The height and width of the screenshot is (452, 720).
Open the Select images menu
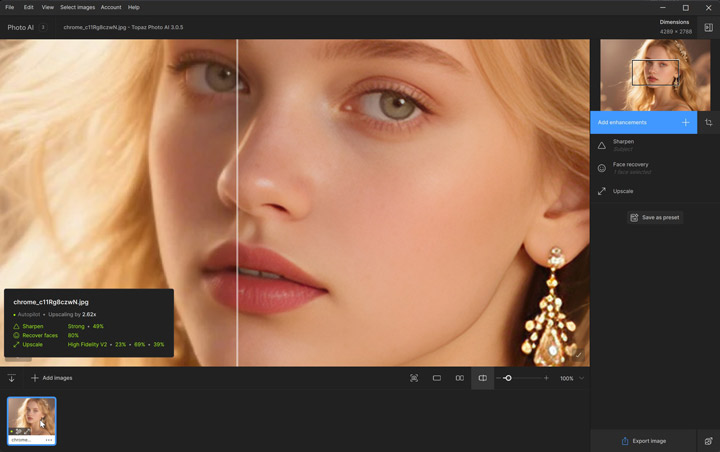click(77, 7)
